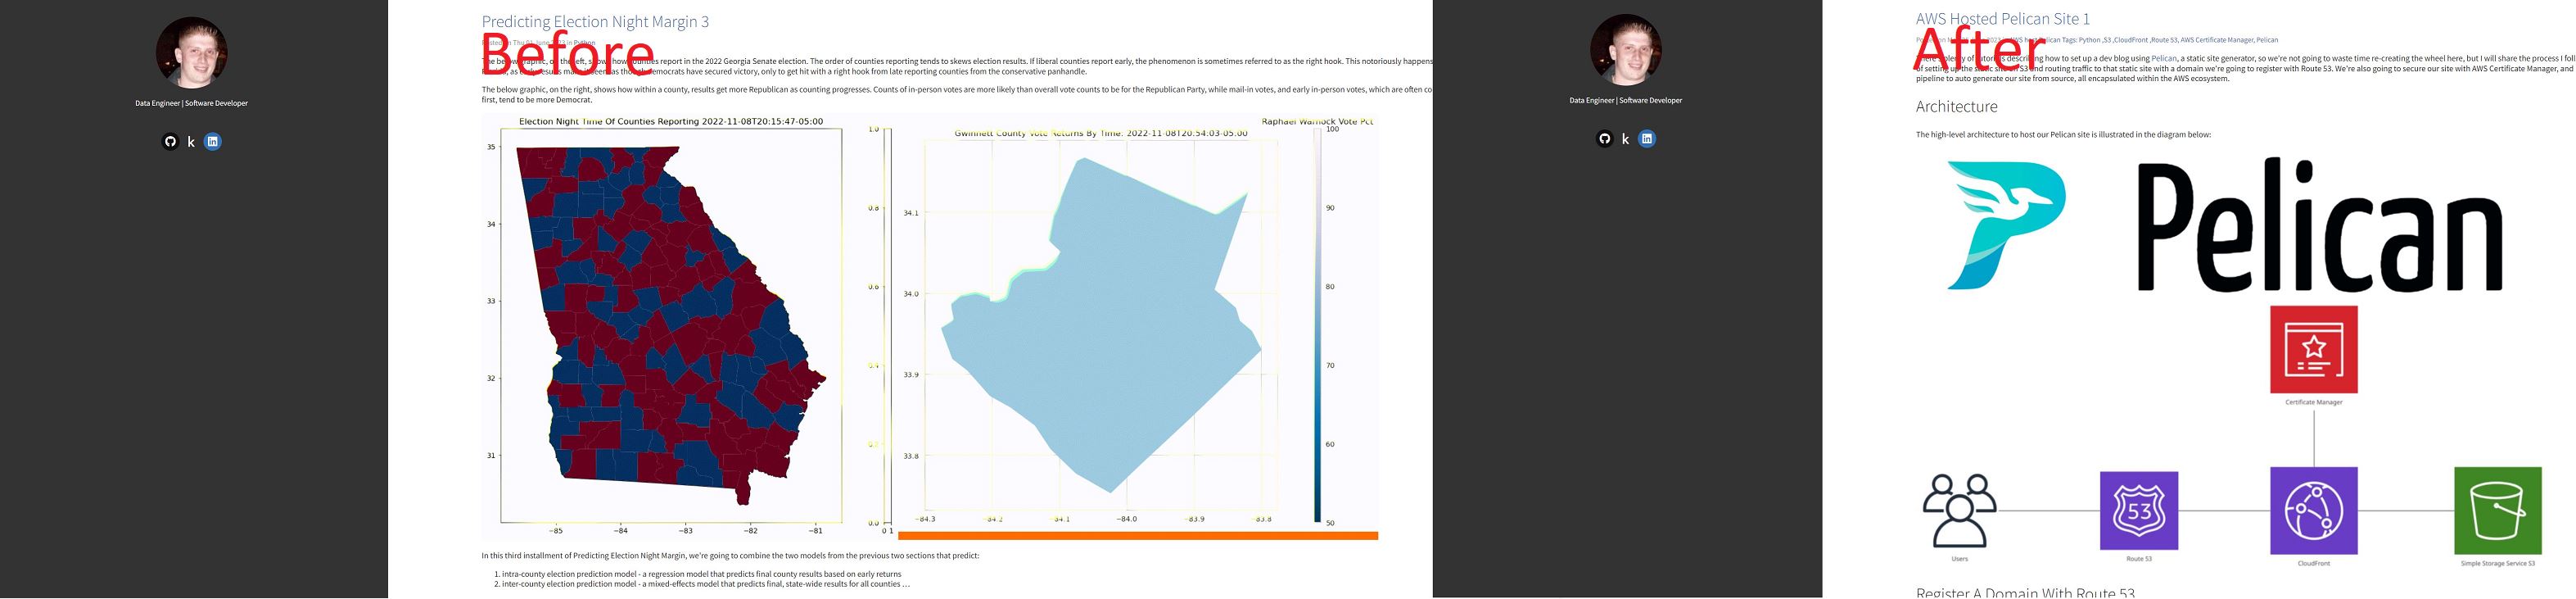The width and height of the screenshot is (2576, 599).
Task: Click the Architecture heading
Action: click(1956, 106)
